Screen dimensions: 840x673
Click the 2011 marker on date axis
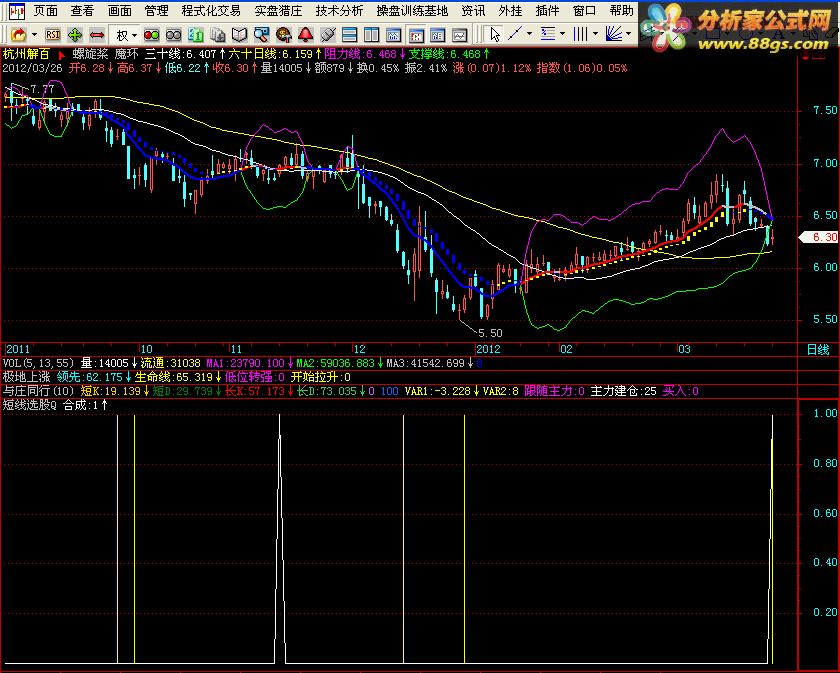18,349
